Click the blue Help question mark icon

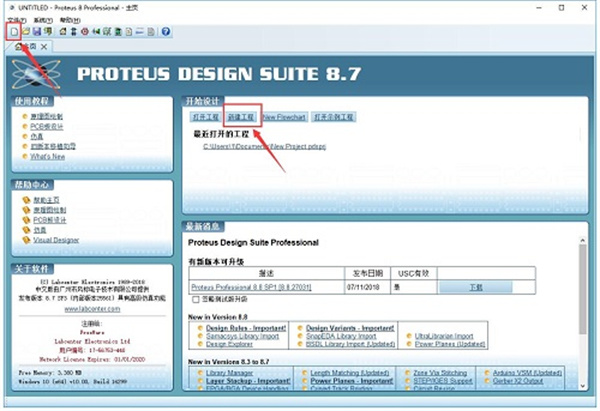coord(165,32)
